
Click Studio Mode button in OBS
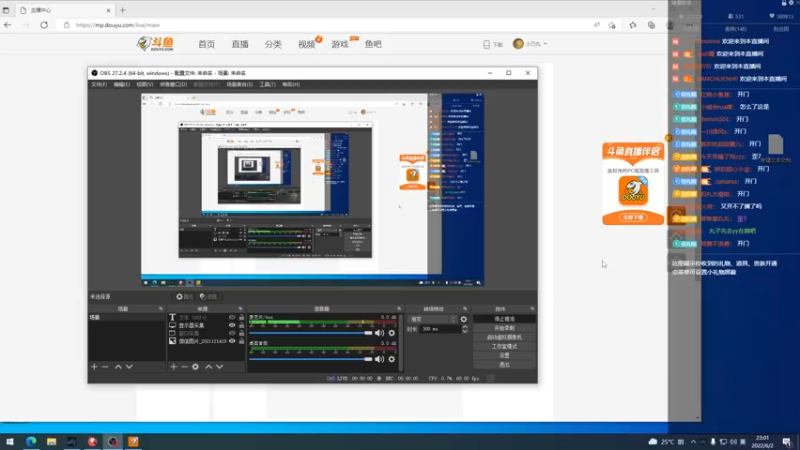(x=504, y=346)
